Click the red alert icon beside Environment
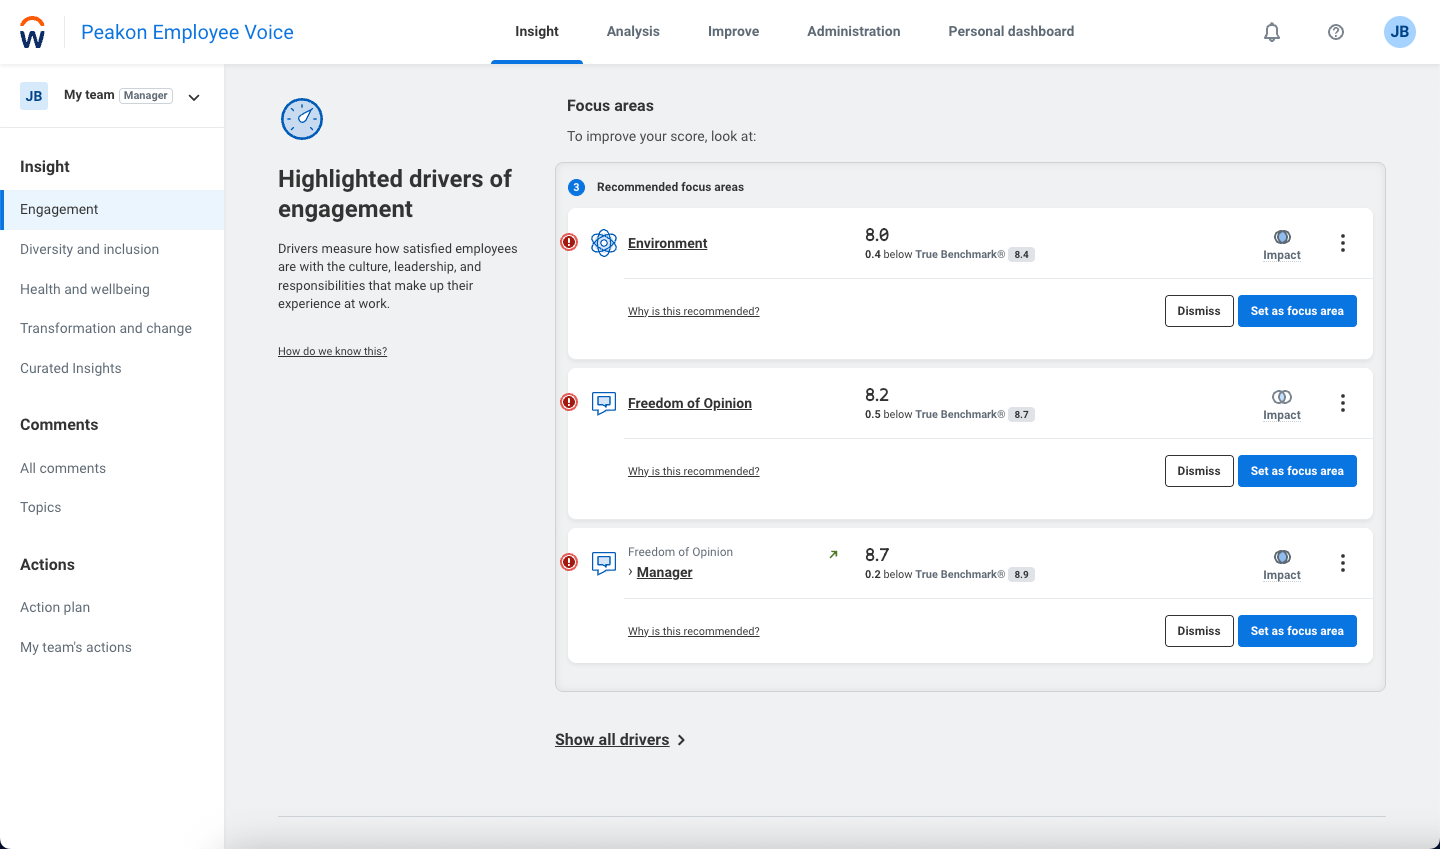Viewport: 1440px width, 849px height. (x=569, y=242)
